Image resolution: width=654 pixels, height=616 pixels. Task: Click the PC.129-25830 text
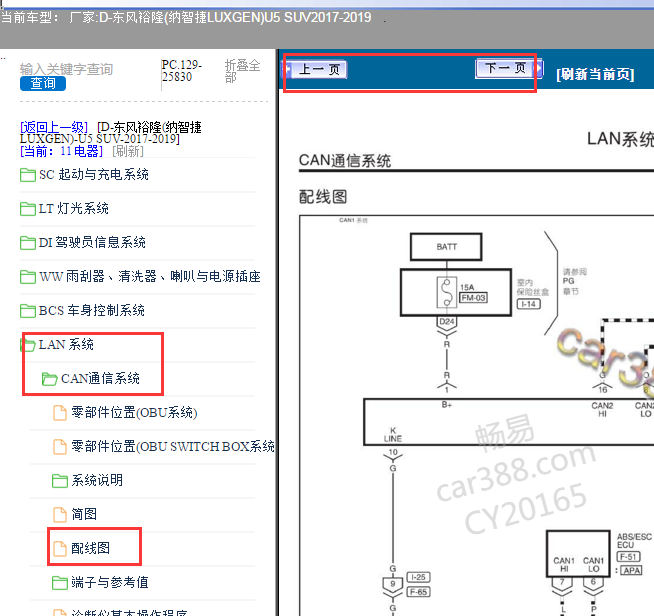[182, 71]
